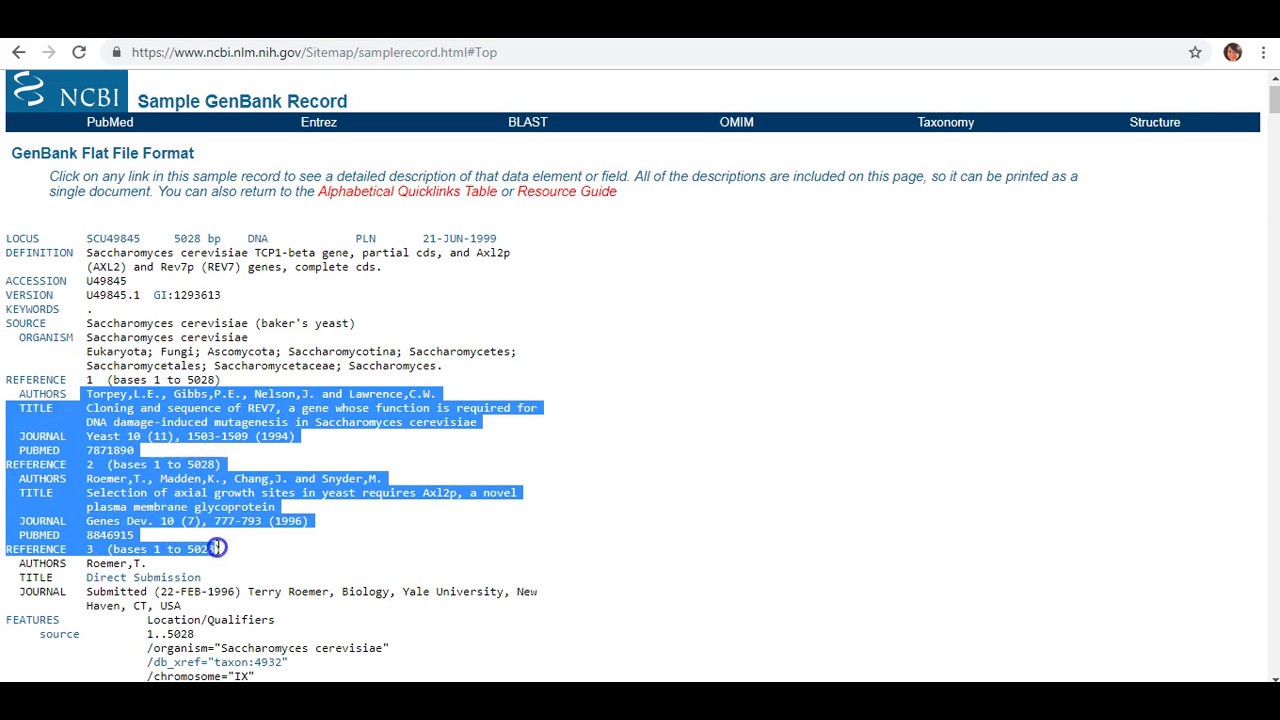Screen dimensions: 1280x720
Task: Click the 1..5028 source location
Action: coord(170,634)
